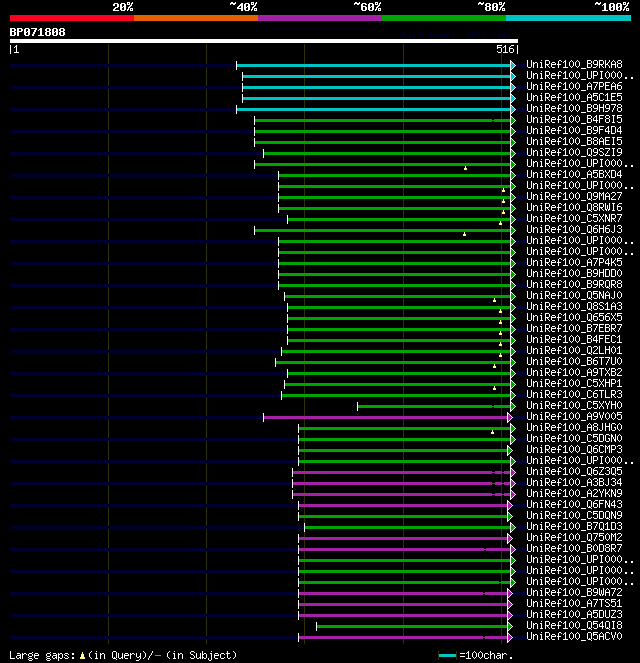Click the ~60% label above the legend
The width and height of the screenshot is (640, 663).
coord(367,7)
